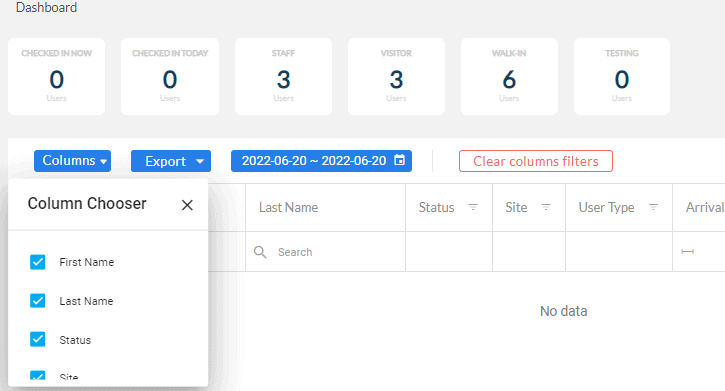Uncheck the First Name checkbox

point(37,262)
